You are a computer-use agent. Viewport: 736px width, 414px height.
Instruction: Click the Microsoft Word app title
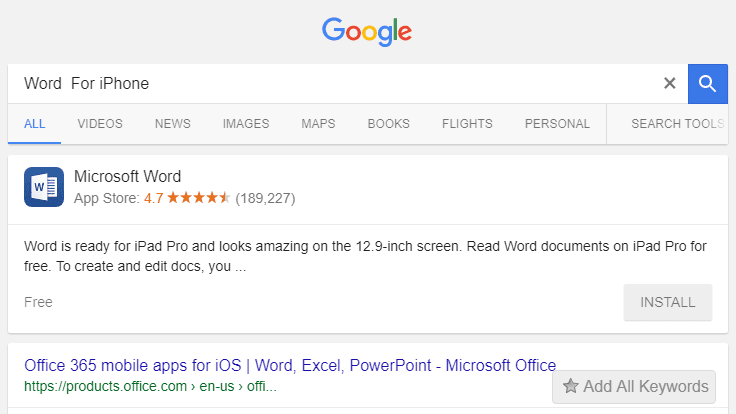click(127, 177)
